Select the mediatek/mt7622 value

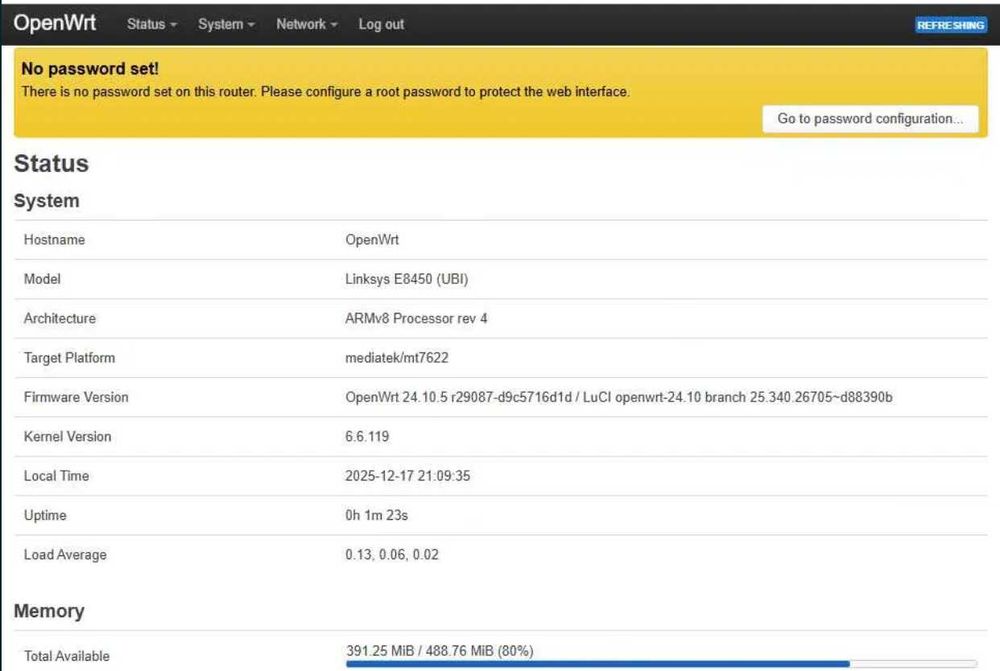pos(397,358)
